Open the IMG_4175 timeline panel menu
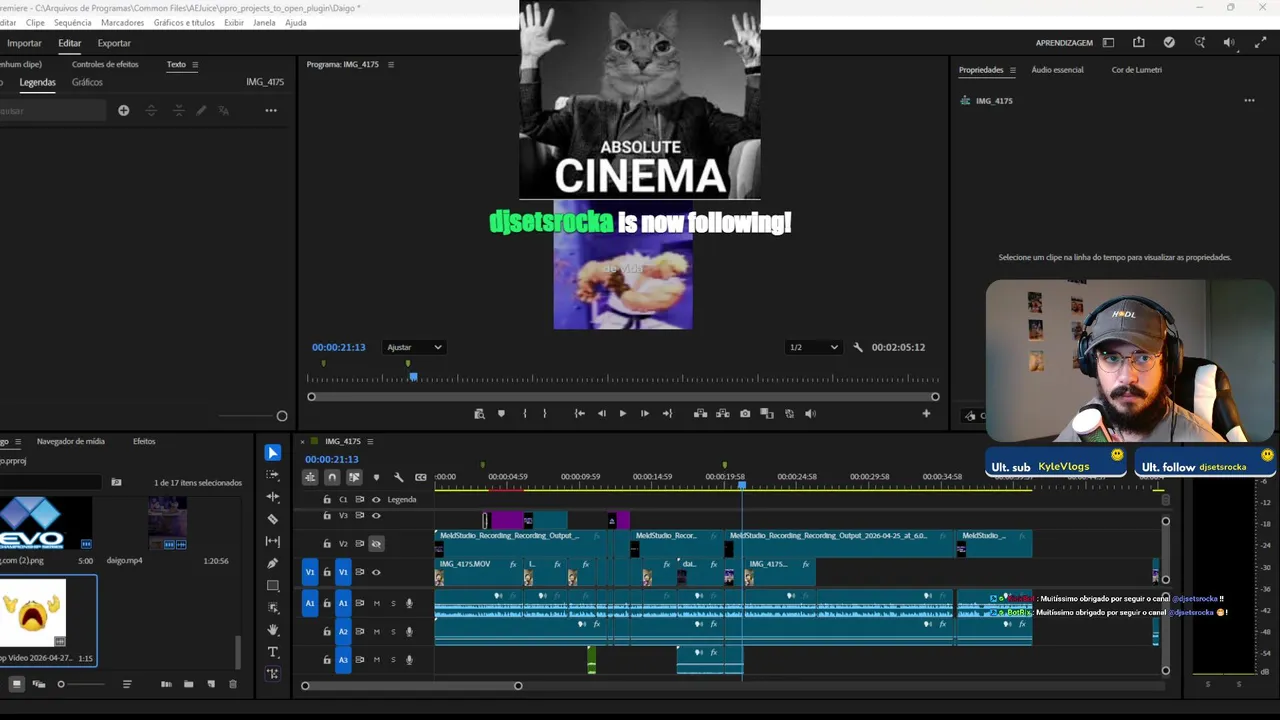Screen dimensions: 1280x720 370,441
